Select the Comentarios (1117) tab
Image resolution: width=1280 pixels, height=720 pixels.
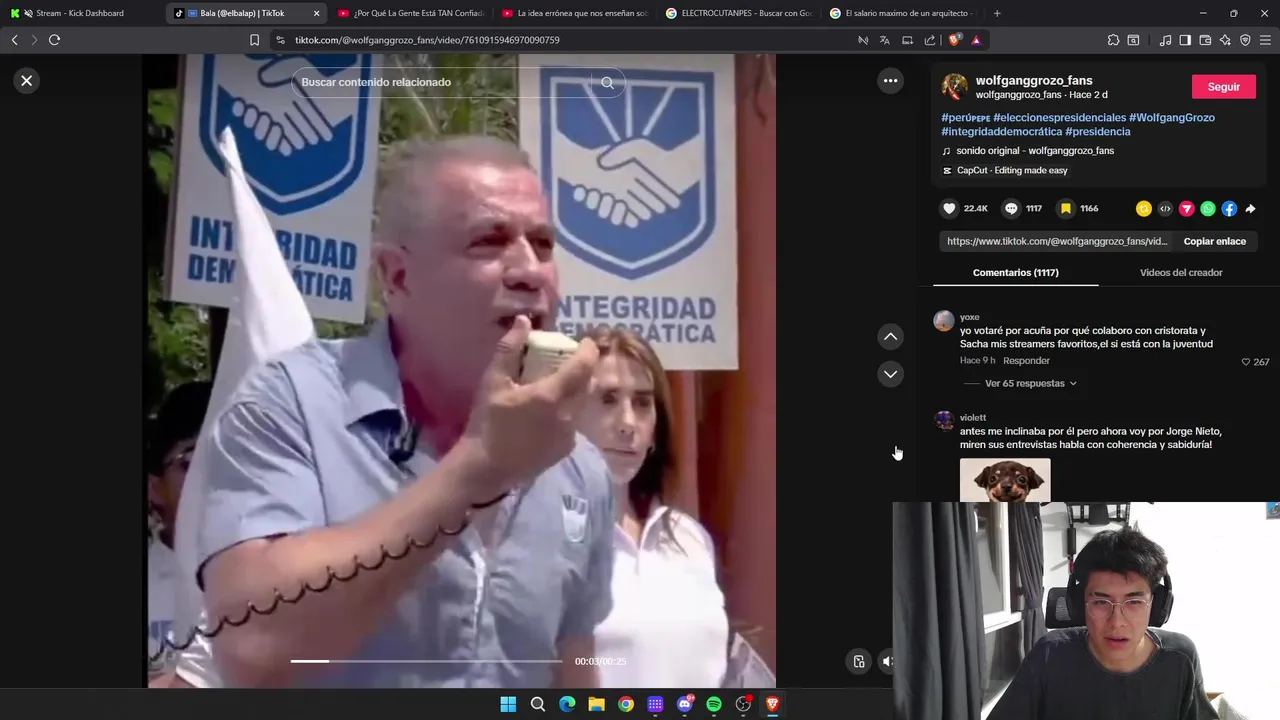[1016, 273]
